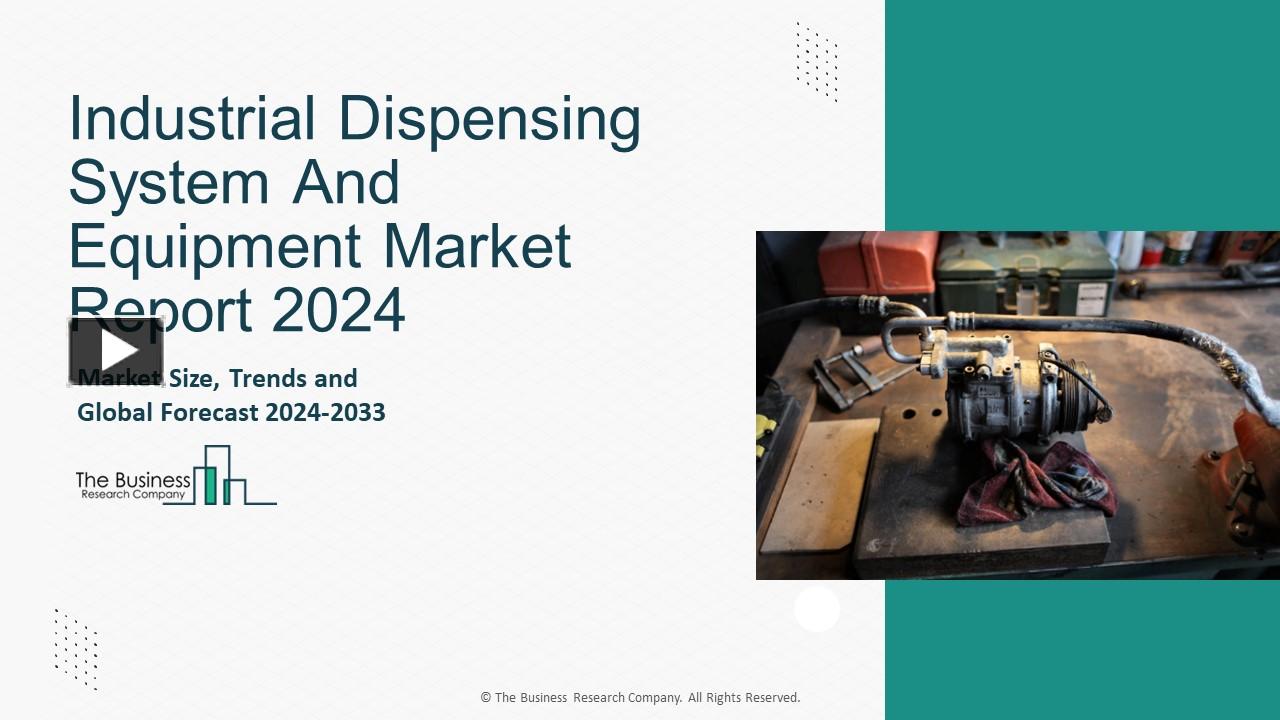Screen dimensions: 1280x720
Task: Click Global Forecast 2024-2033 text
Action: (231, 411)
